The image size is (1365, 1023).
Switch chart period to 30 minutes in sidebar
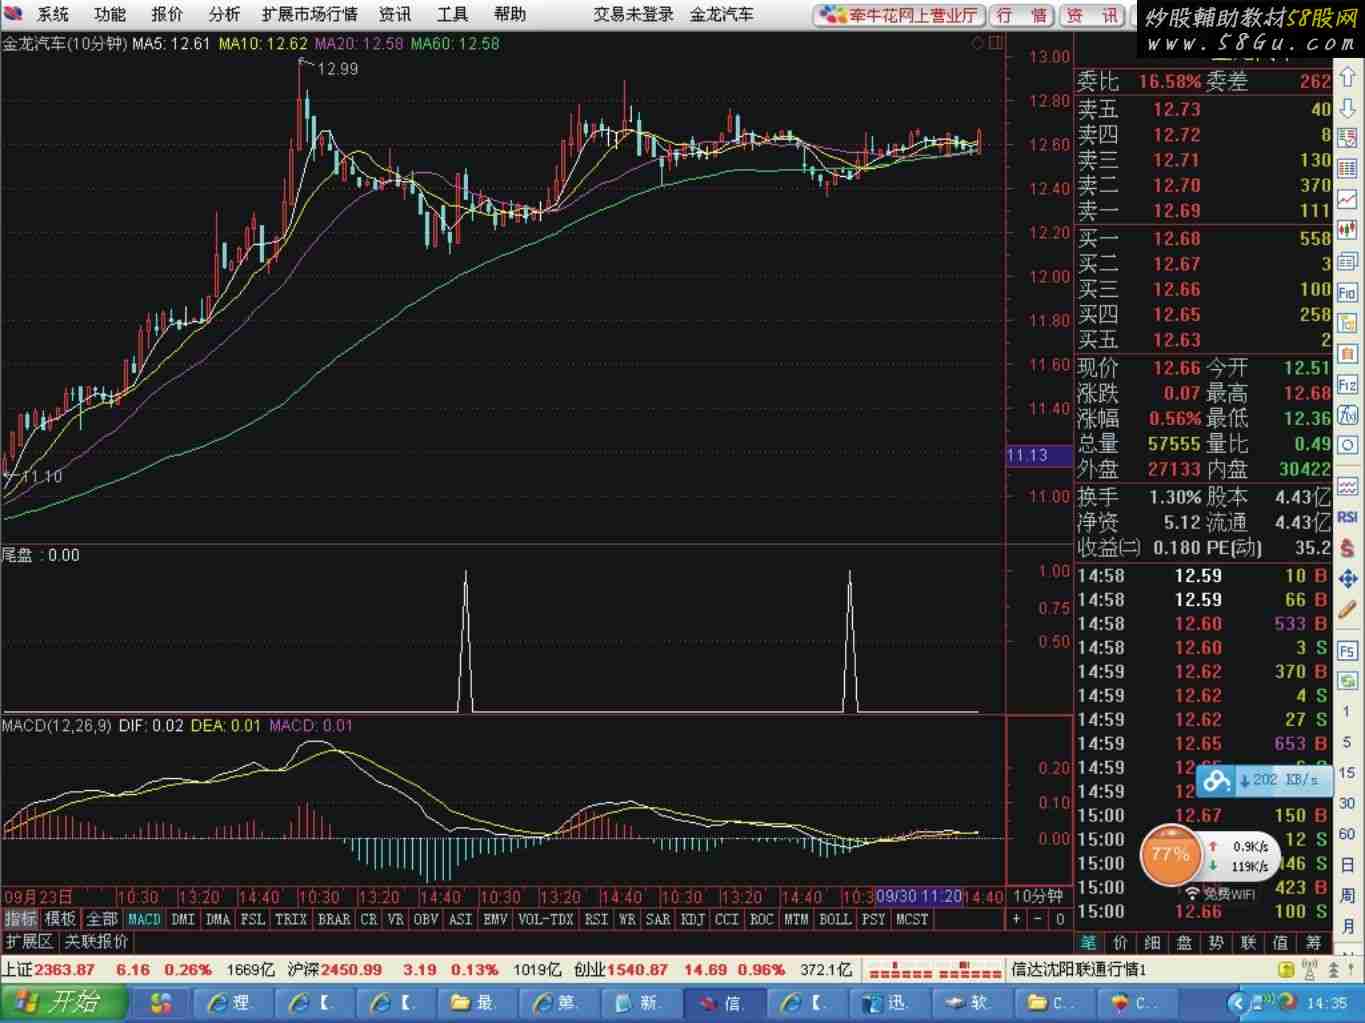point(1348,803)
